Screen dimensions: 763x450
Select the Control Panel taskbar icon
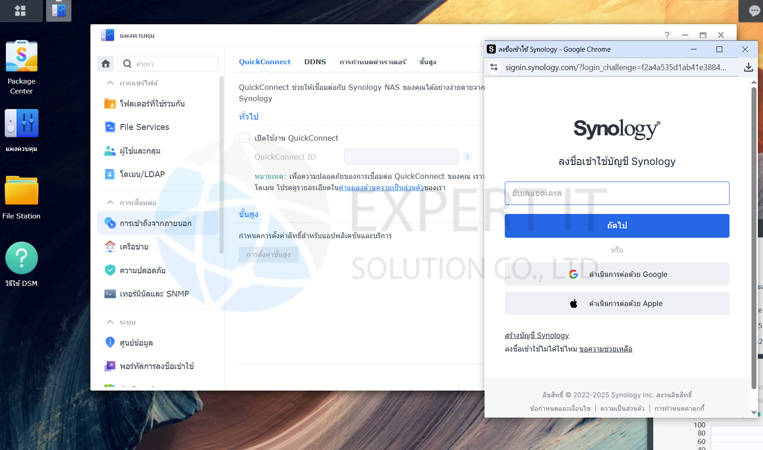(58, 10)
